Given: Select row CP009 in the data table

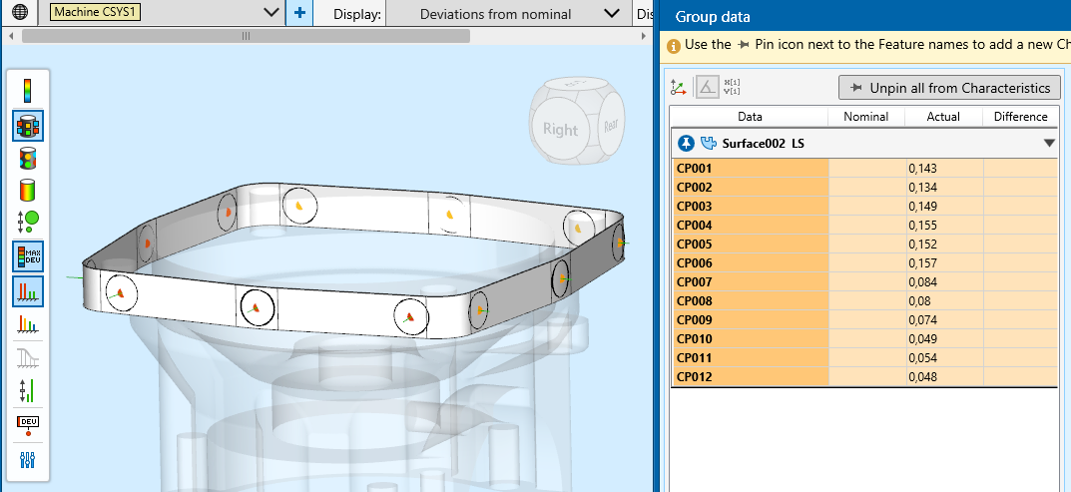Looking at the screenshot, I should (x=864, y=320).
